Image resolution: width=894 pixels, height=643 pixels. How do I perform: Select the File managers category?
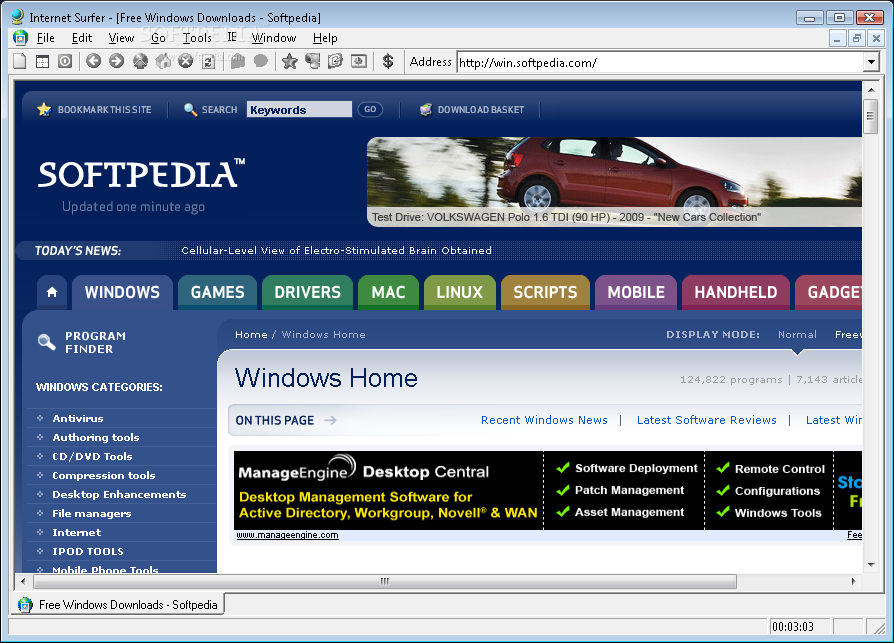pyautogui.click(x=91, y=513)
